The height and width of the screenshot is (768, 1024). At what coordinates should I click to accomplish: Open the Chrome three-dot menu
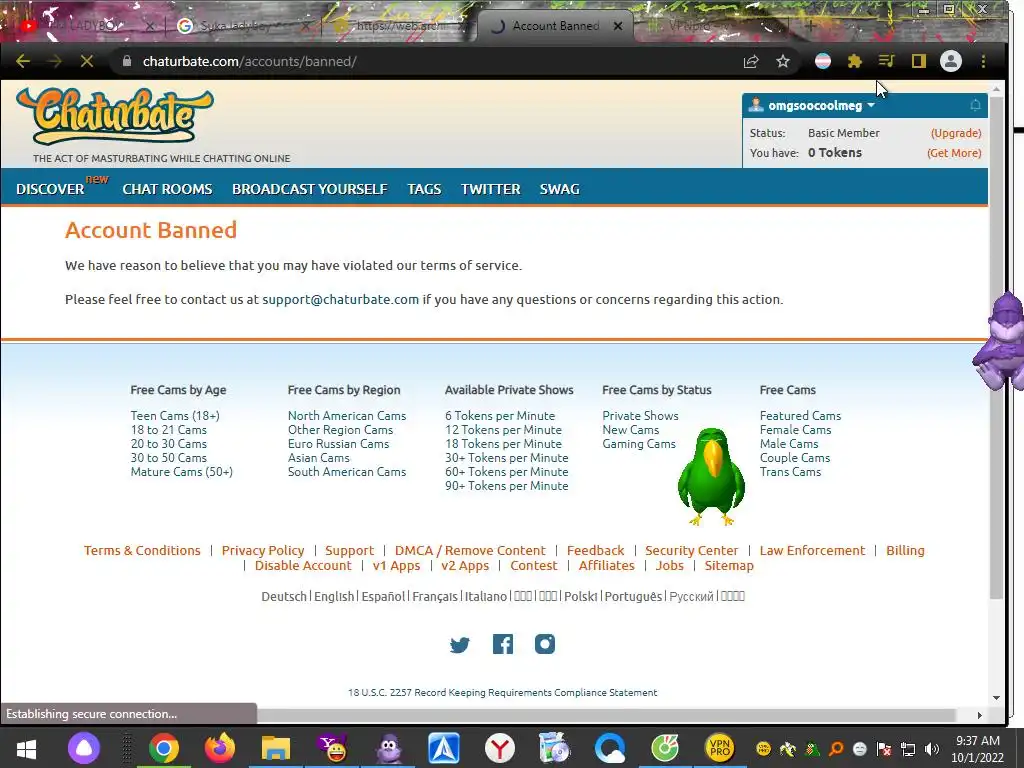click(983, 61)
